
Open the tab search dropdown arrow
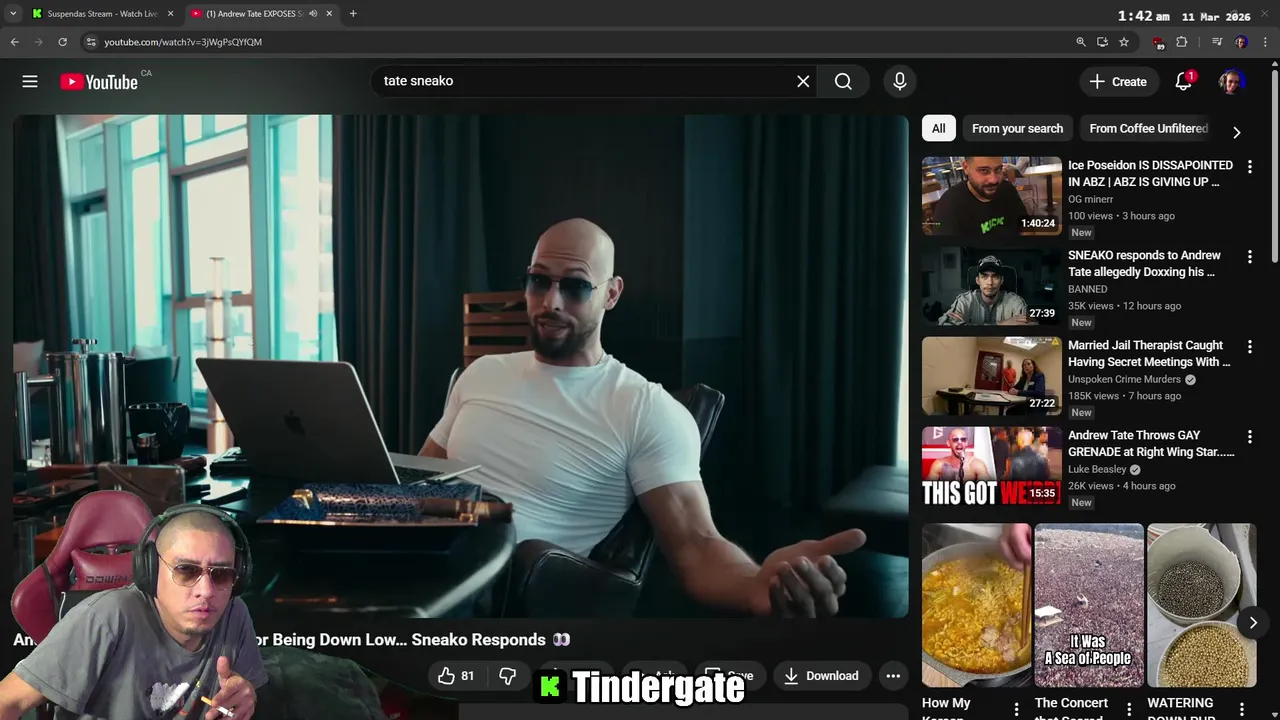click(13, 14)
